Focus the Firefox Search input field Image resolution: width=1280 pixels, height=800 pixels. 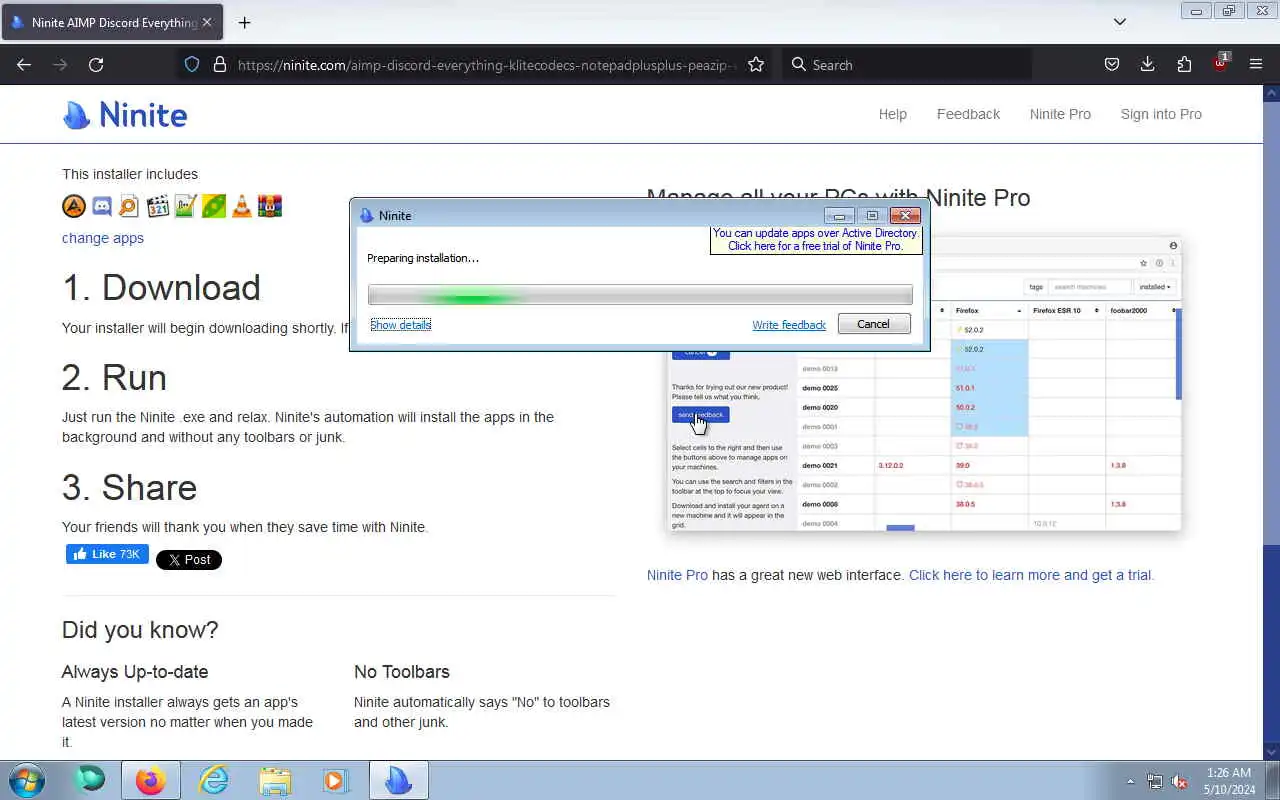(x=906, y=64)
